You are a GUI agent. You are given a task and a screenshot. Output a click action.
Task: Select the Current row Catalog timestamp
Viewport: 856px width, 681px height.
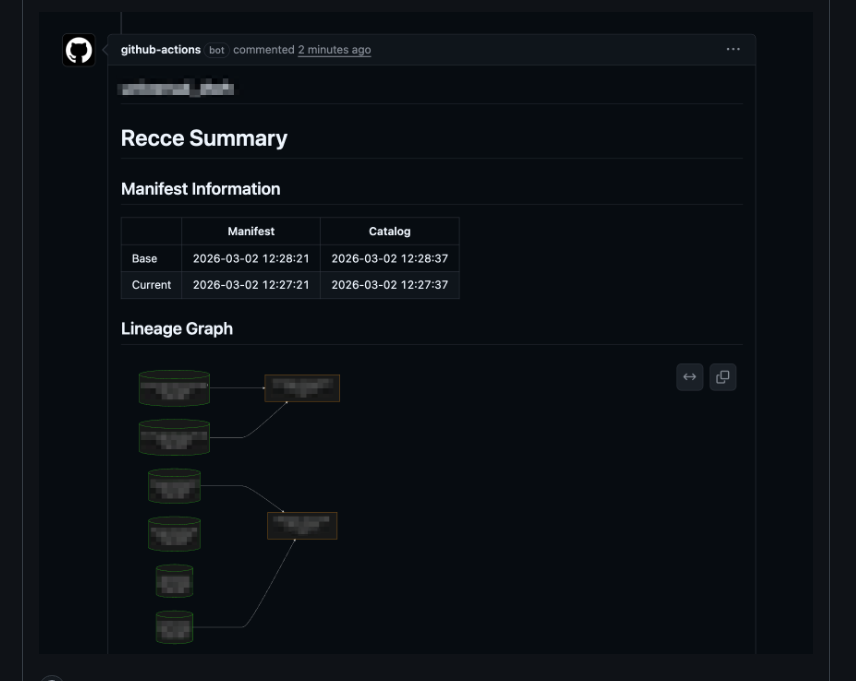(x=390, y=285)
